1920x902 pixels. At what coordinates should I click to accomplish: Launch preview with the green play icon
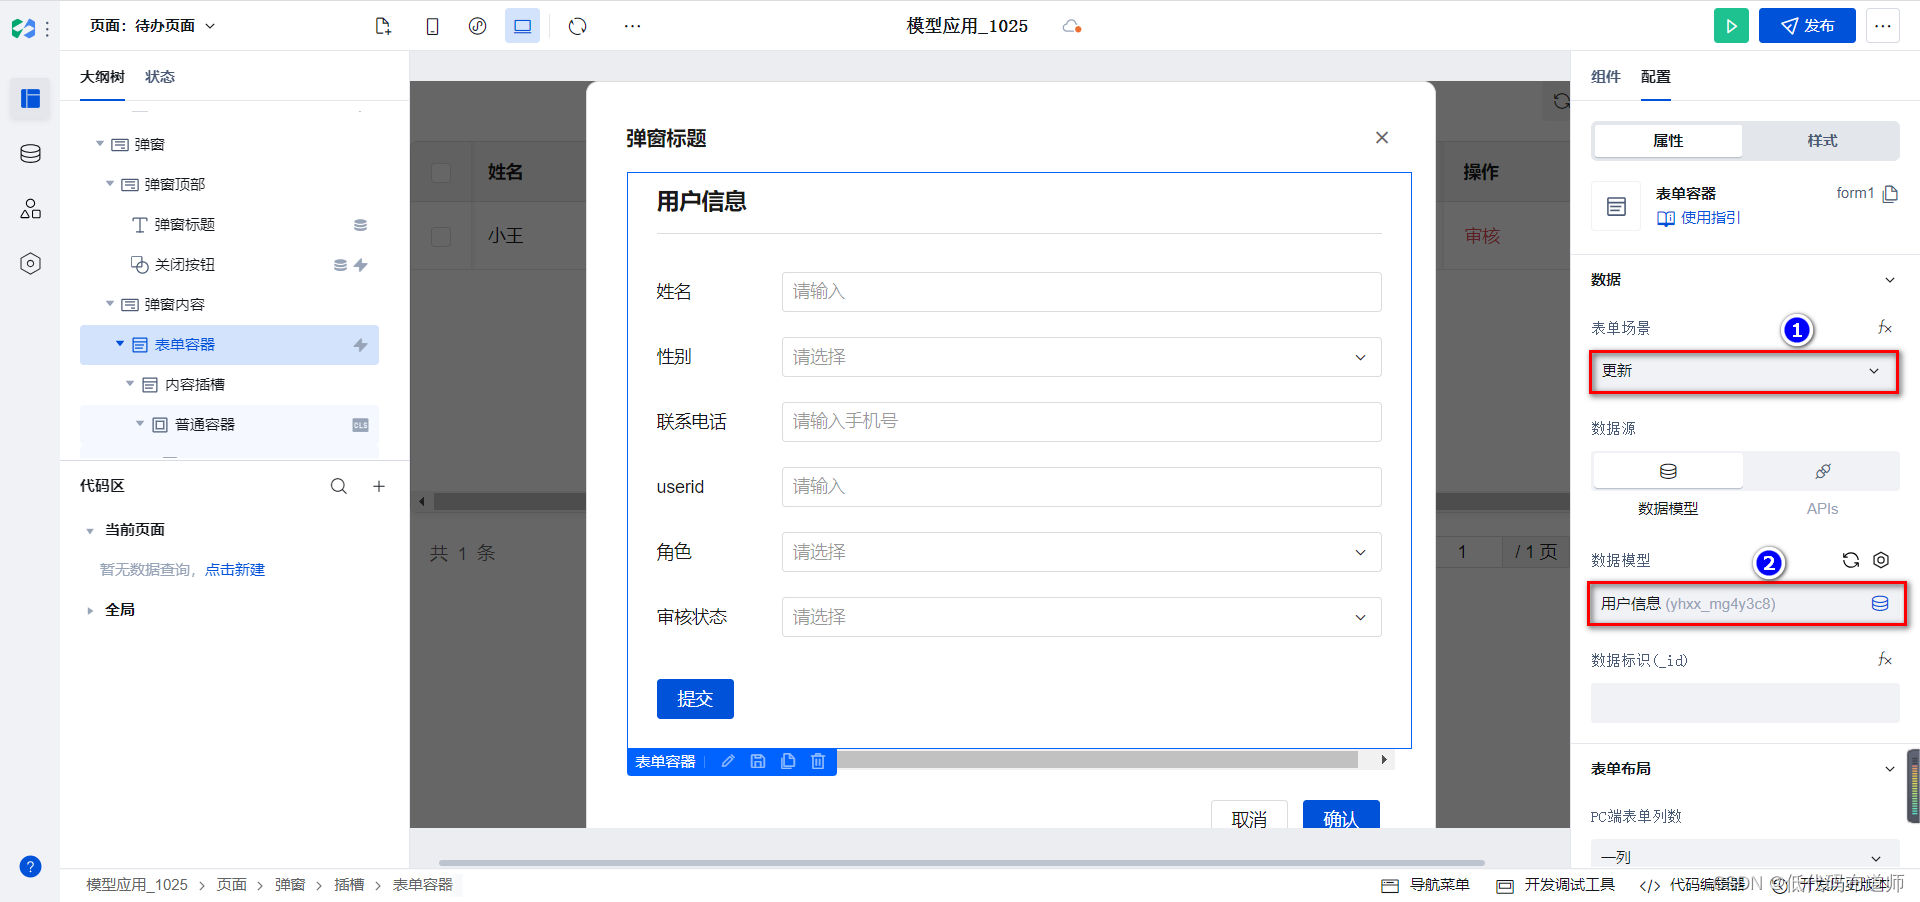(1731, 26)
